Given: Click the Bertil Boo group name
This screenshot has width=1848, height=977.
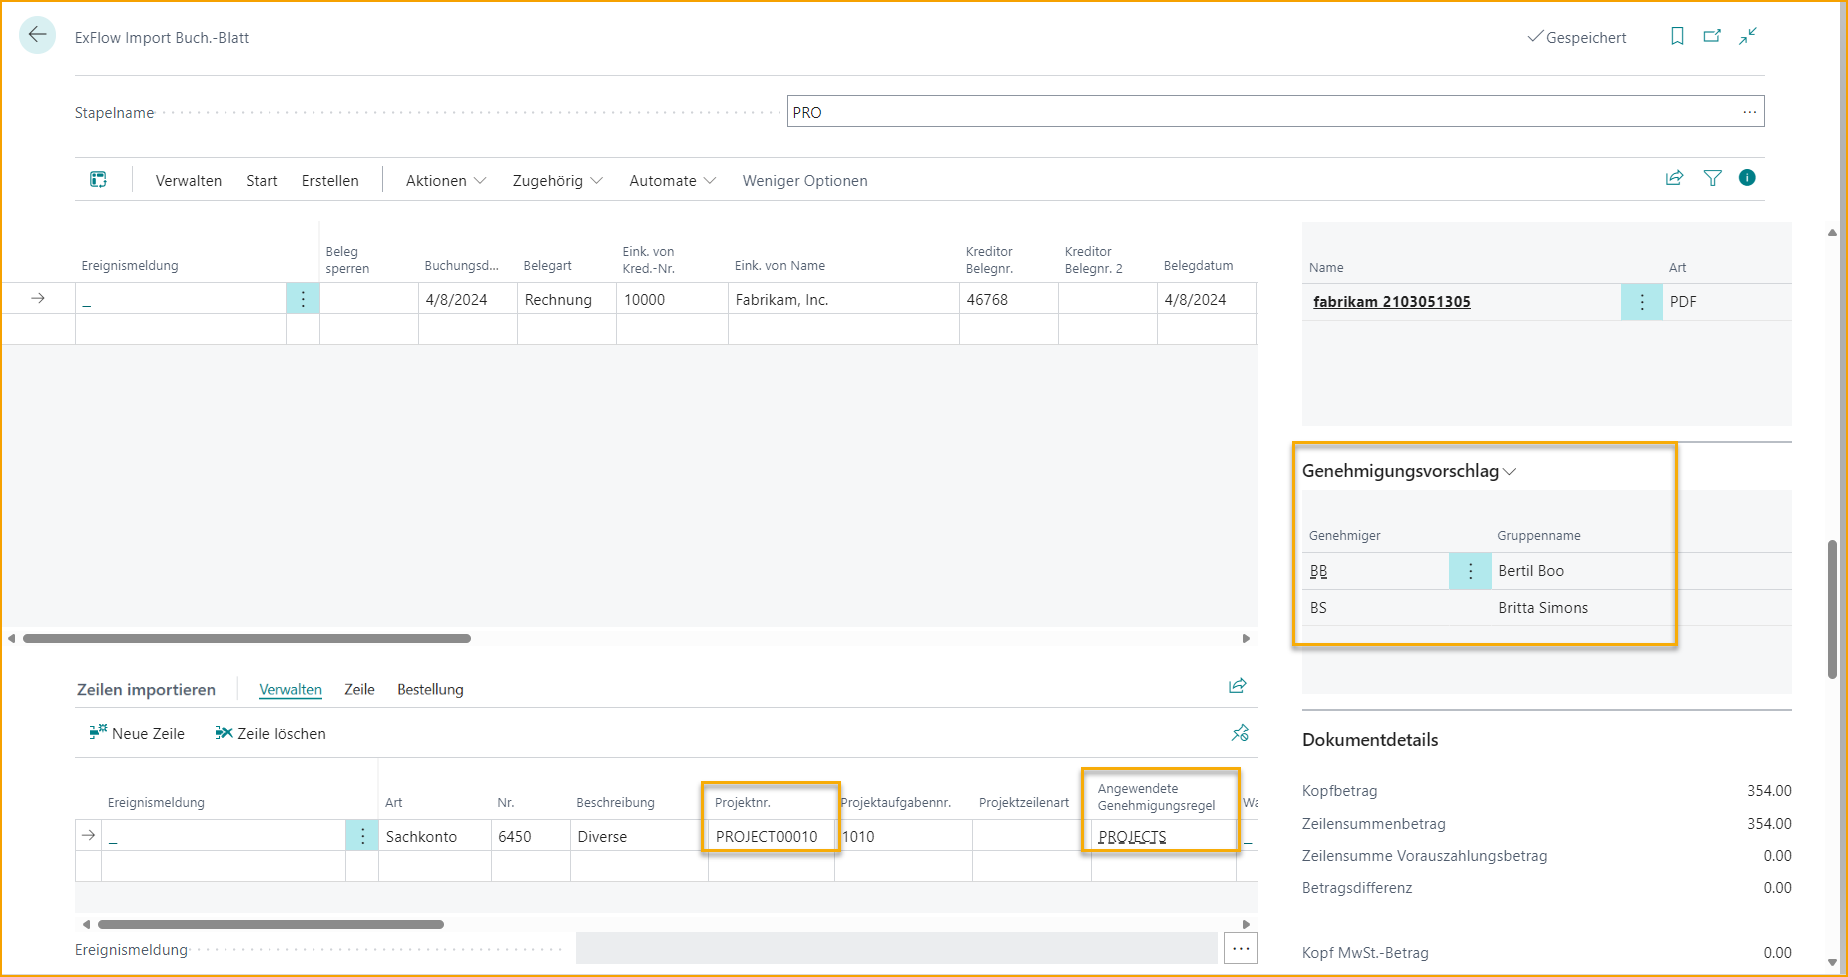Looking at the screenshot, I should [1531, 571].
